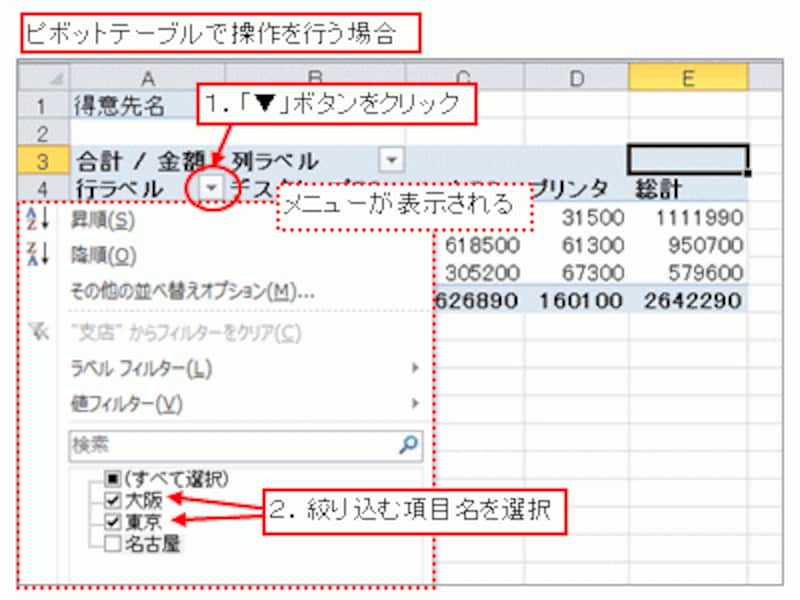800x600 pixels.
Task: Toggle the すべて選択 checkbox
Action: [112, 479]
